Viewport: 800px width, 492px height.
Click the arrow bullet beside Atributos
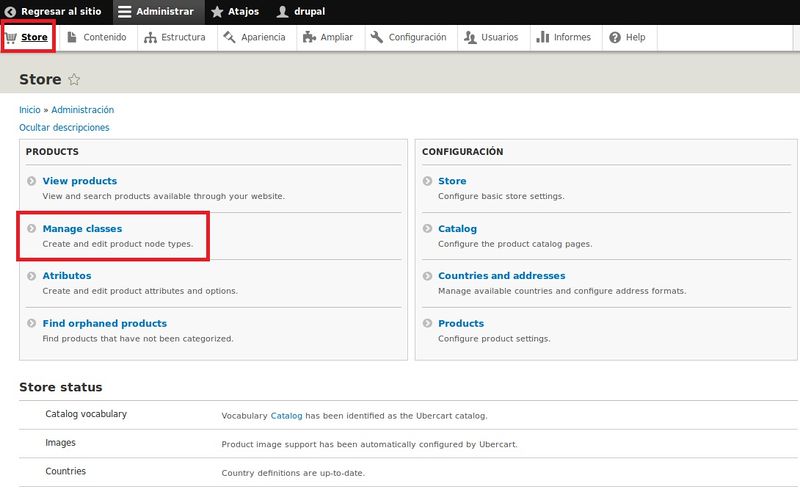32,276
